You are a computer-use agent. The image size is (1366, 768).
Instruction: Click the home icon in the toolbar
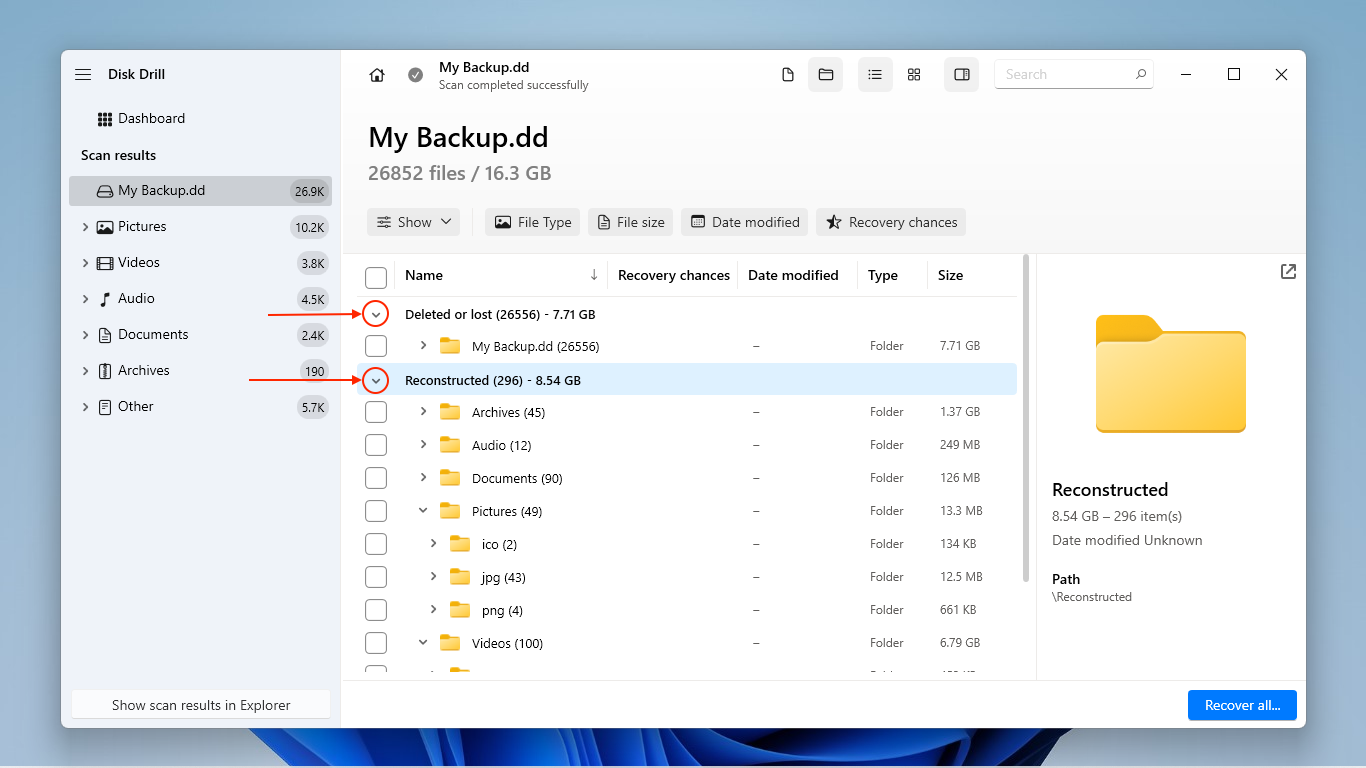click(376, 74)
